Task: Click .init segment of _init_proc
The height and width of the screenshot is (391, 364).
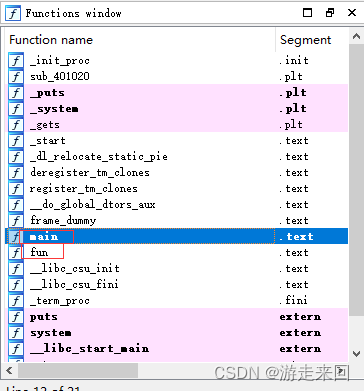Action: point(294,61)
